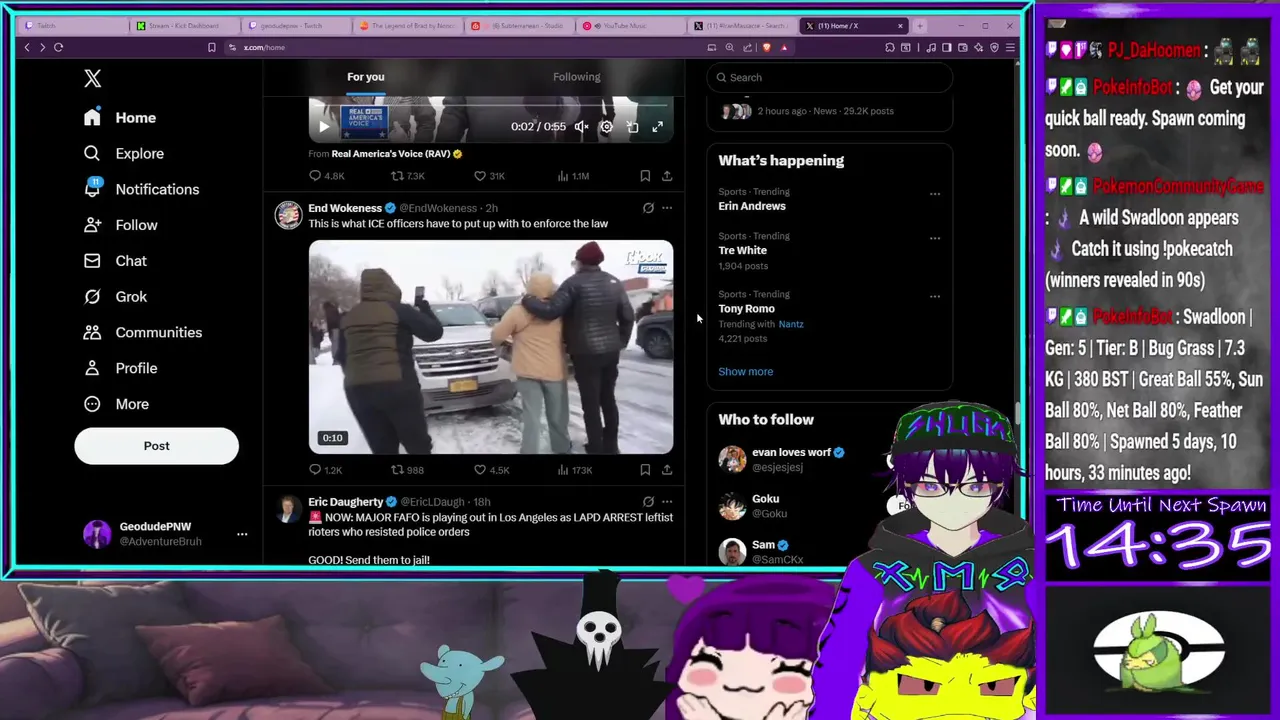Open End Wokeness profile avatar
This screenshot has width=1280, height=720.
pos(288,215)
